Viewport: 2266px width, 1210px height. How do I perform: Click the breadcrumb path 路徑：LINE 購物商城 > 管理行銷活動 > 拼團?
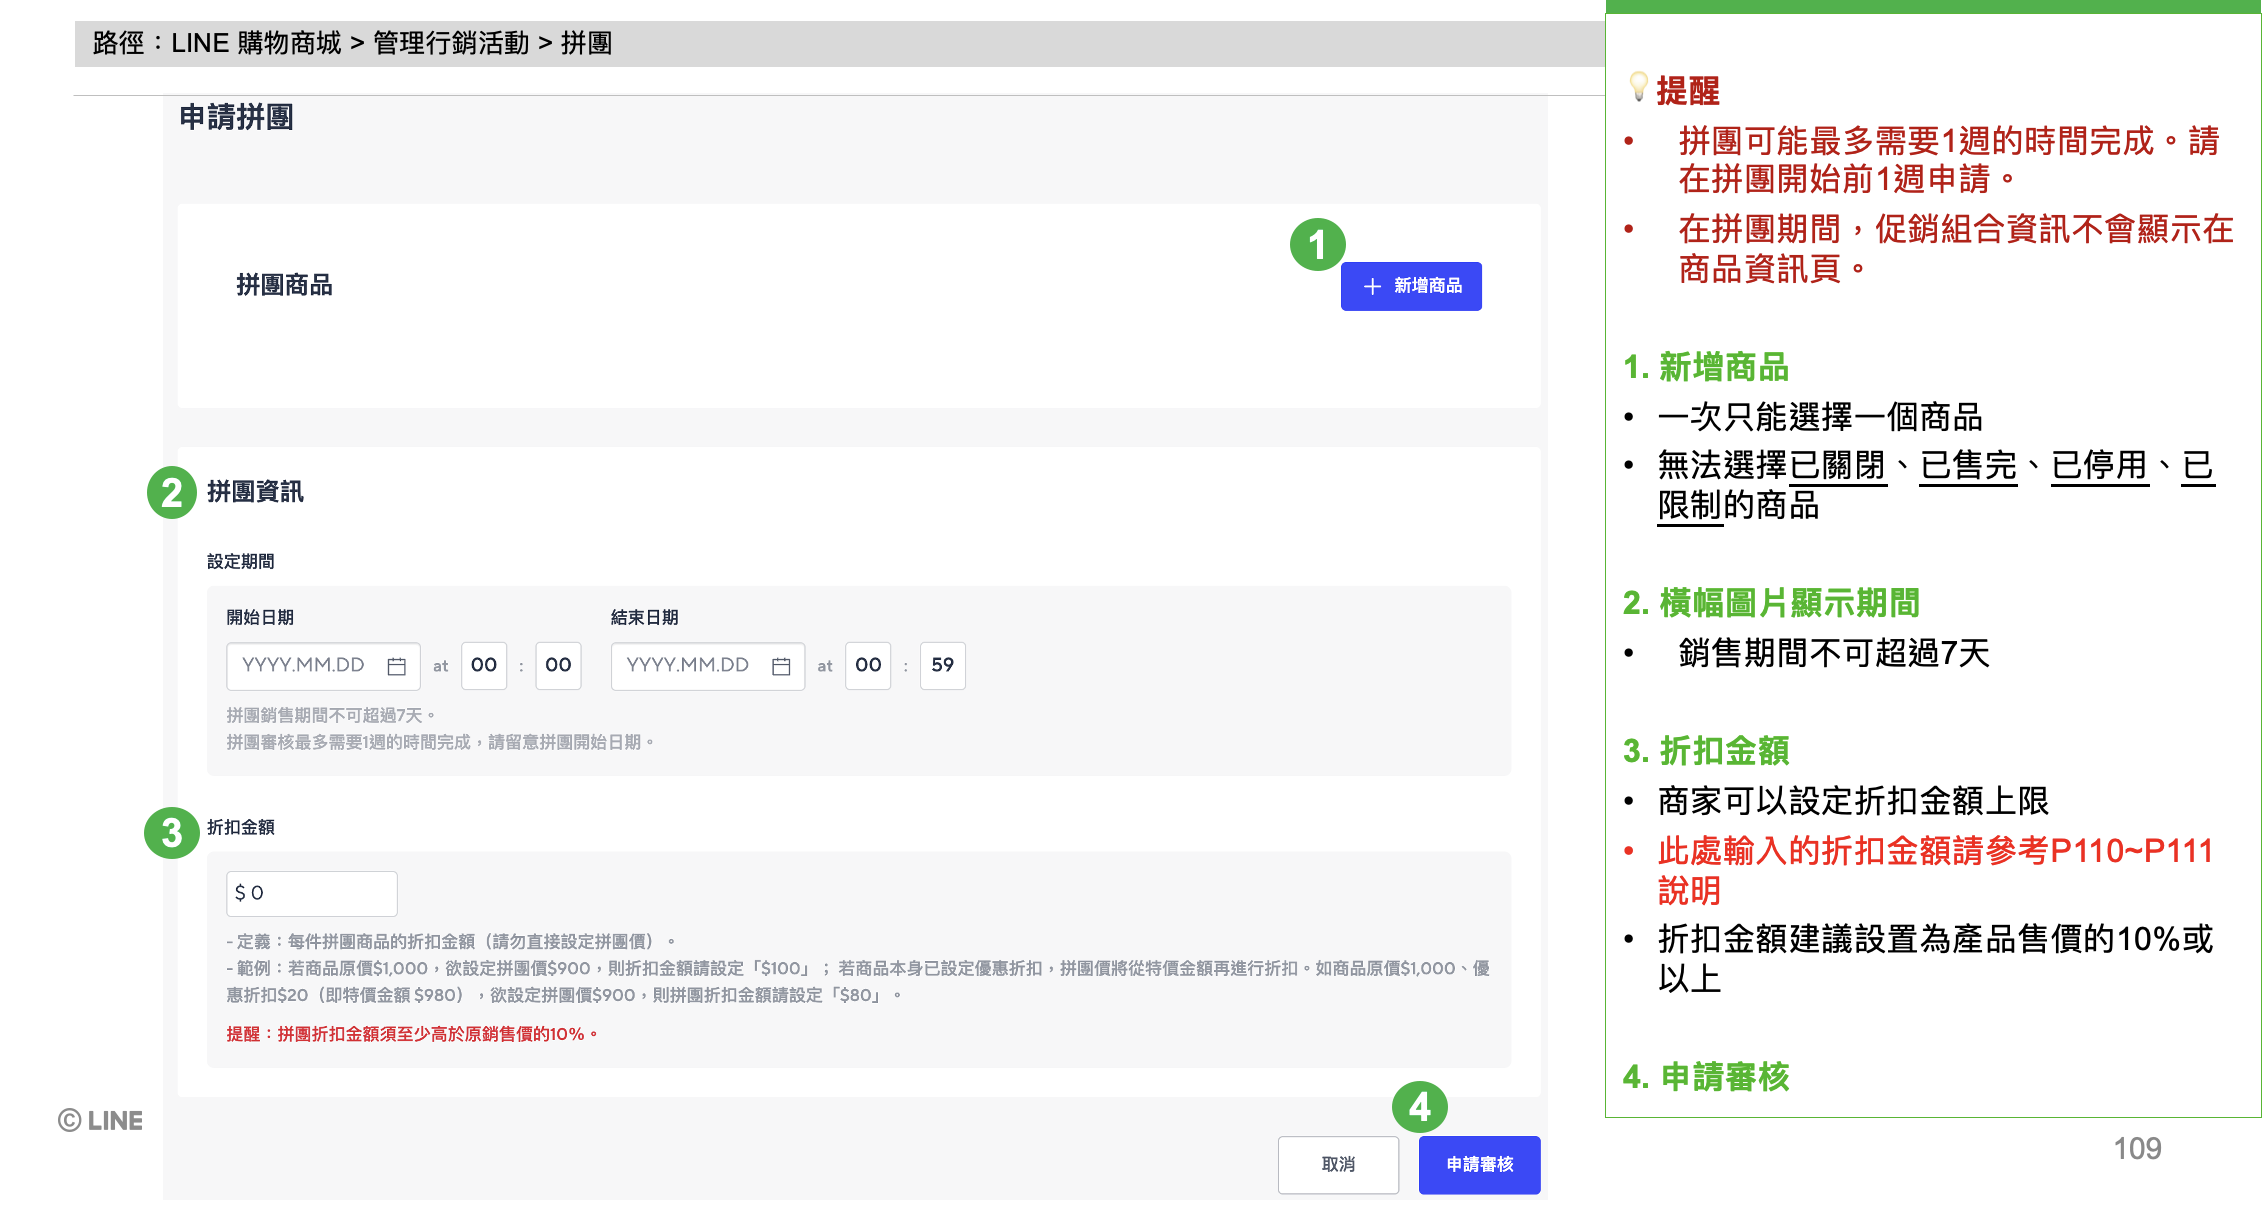[352, 43]
